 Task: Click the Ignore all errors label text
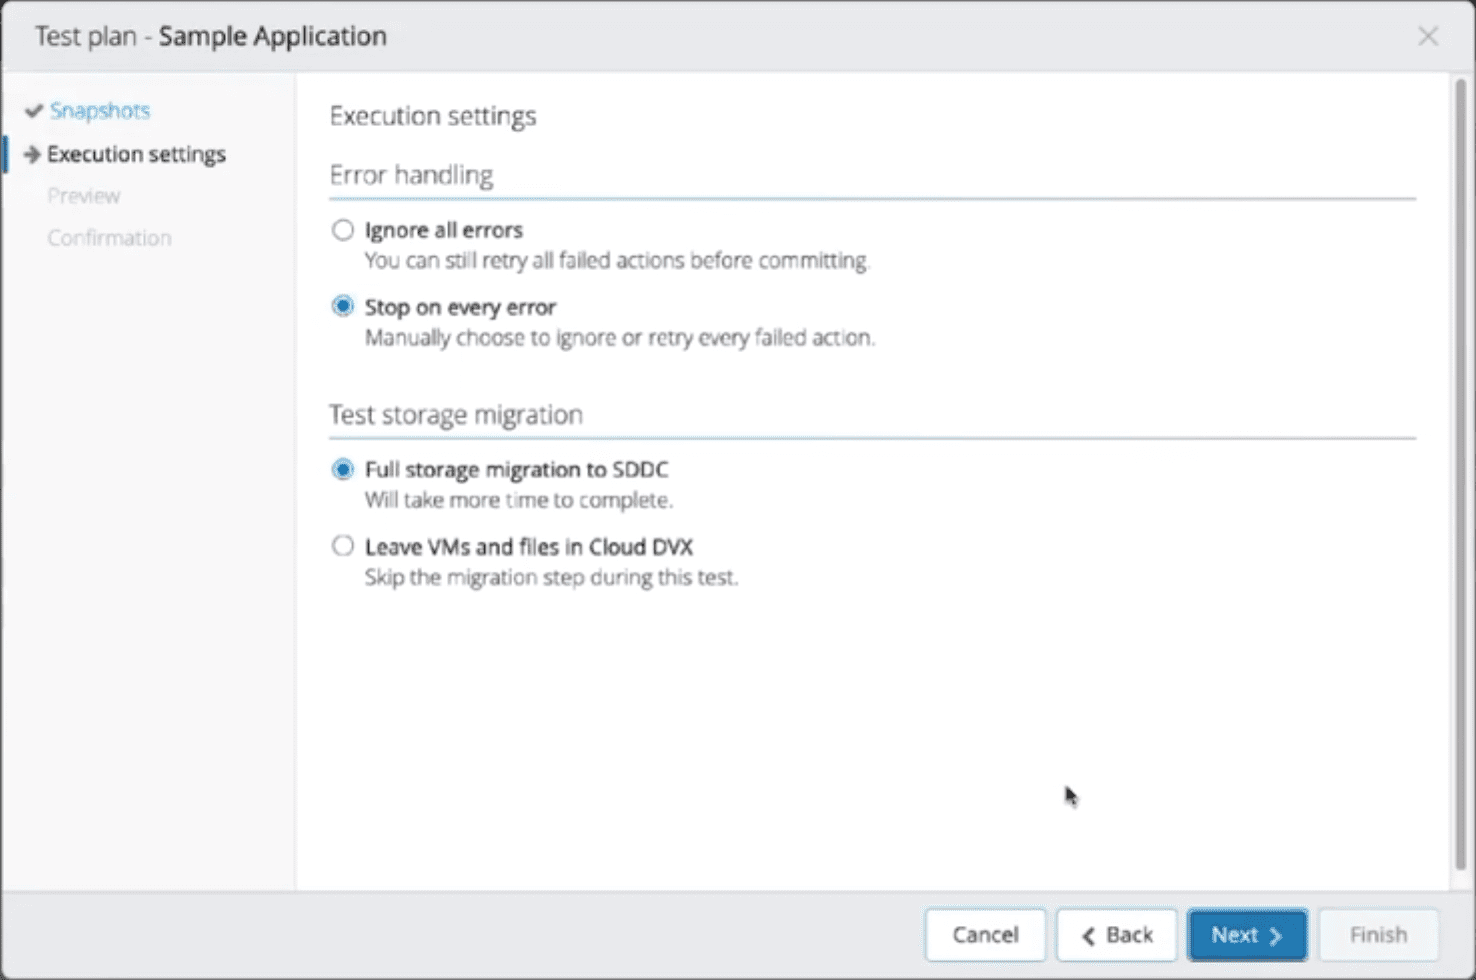pos(444,230)
